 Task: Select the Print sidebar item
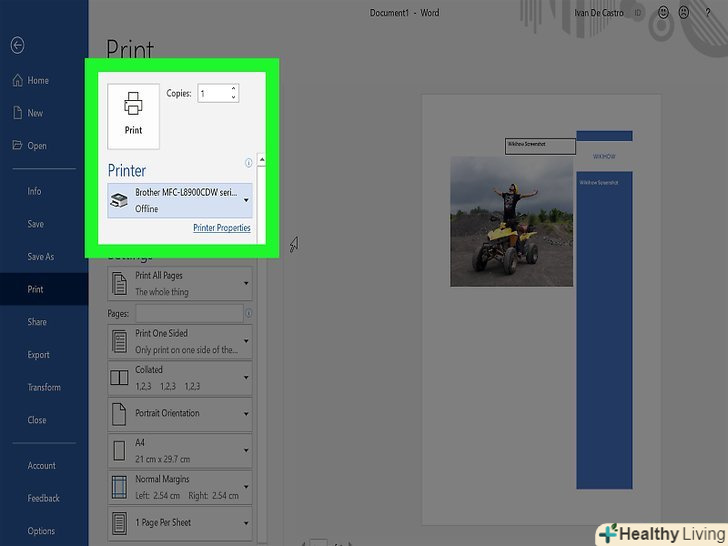(x=44, y=289)
